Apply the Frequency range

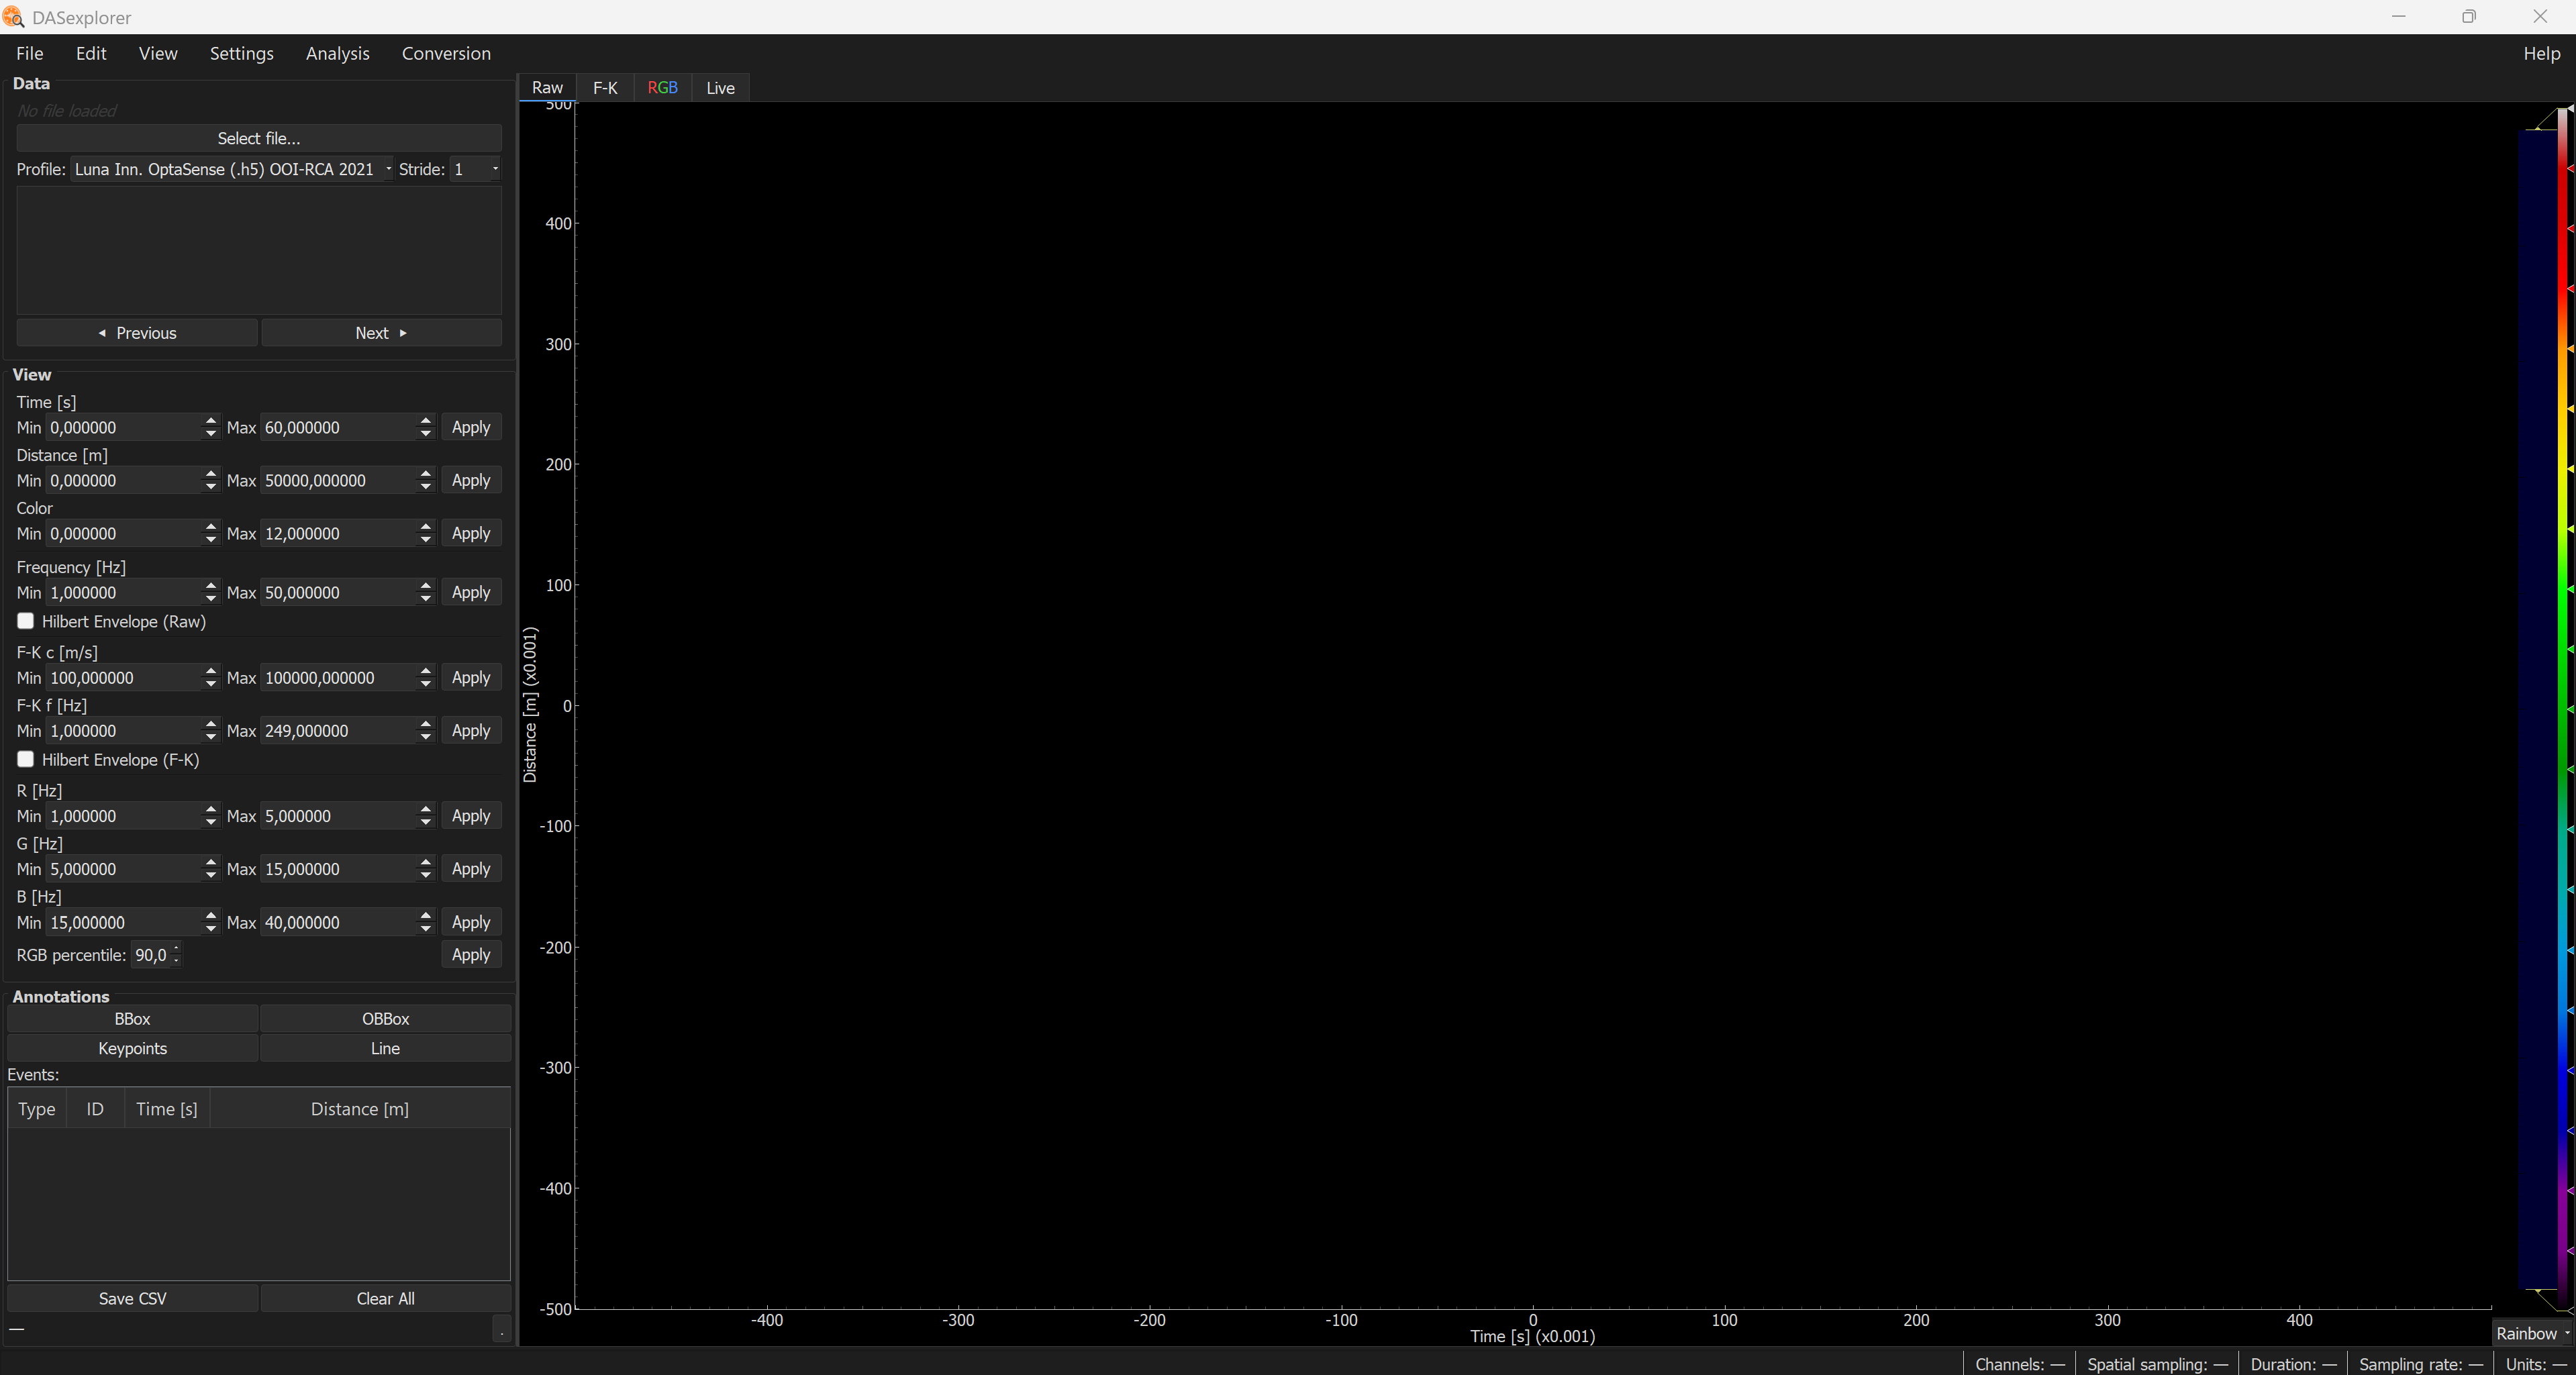(x=471, y=593)
